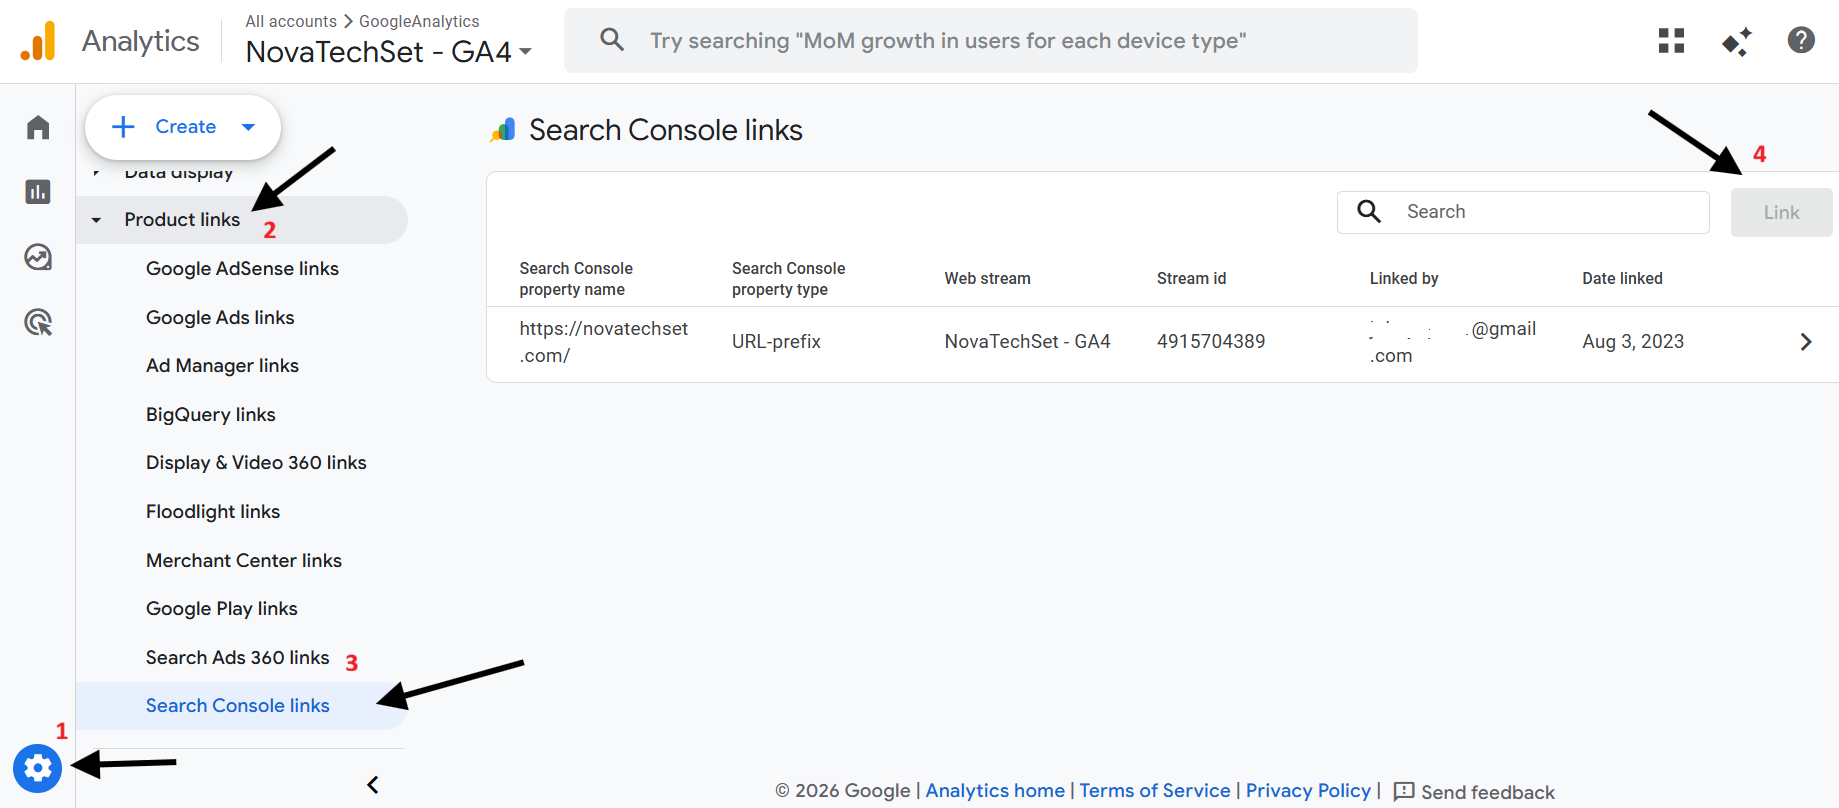Click the top search bar magnifier icon
Image resolution: width=1839 pixels, height=808 pixels.
[612, 40]
